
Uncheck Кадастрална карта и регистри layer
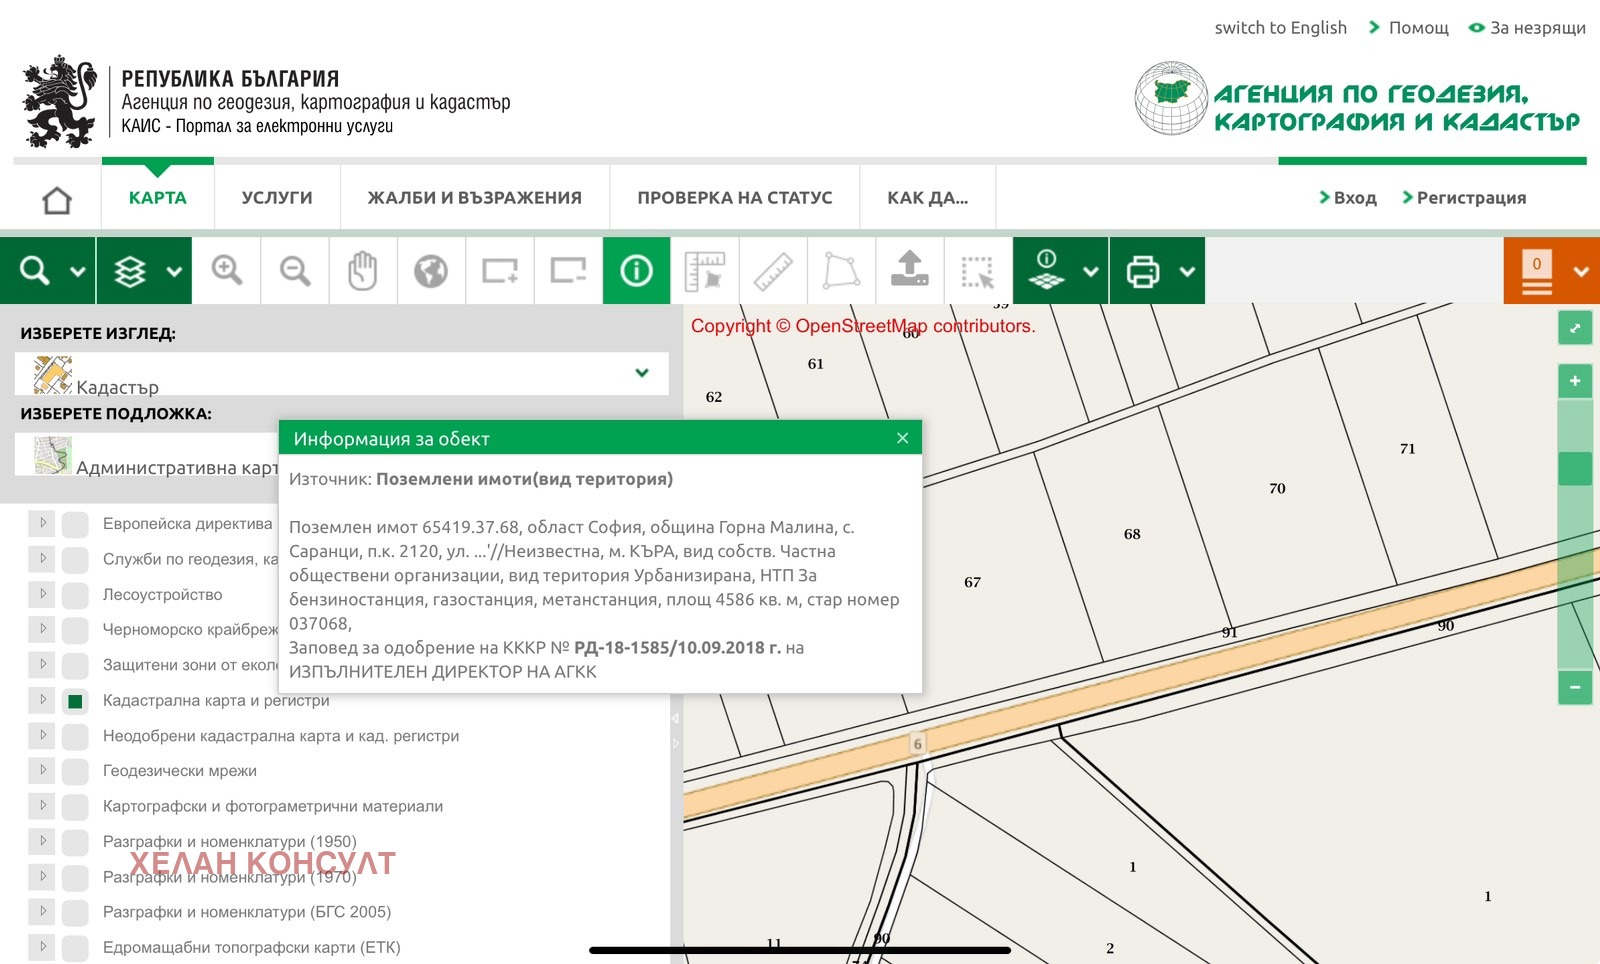[x=75, y=701]
